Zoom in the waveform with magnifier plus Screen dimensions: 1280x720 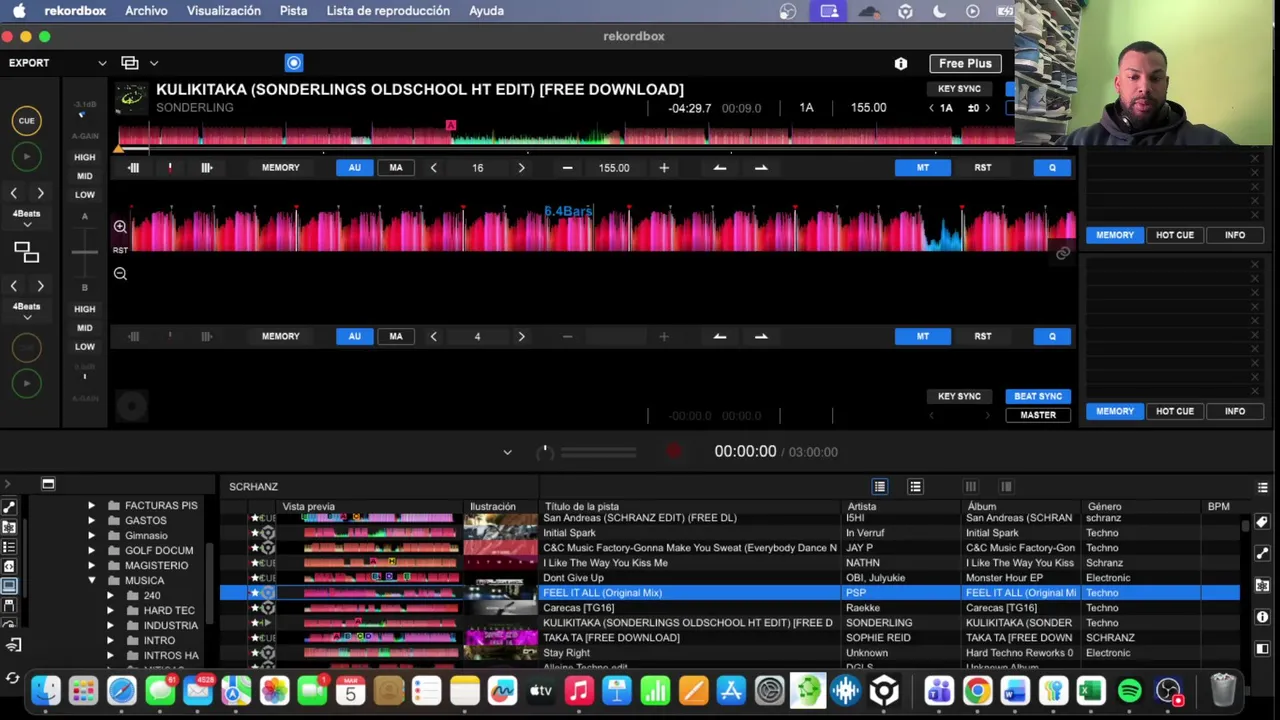pos(120,227)
